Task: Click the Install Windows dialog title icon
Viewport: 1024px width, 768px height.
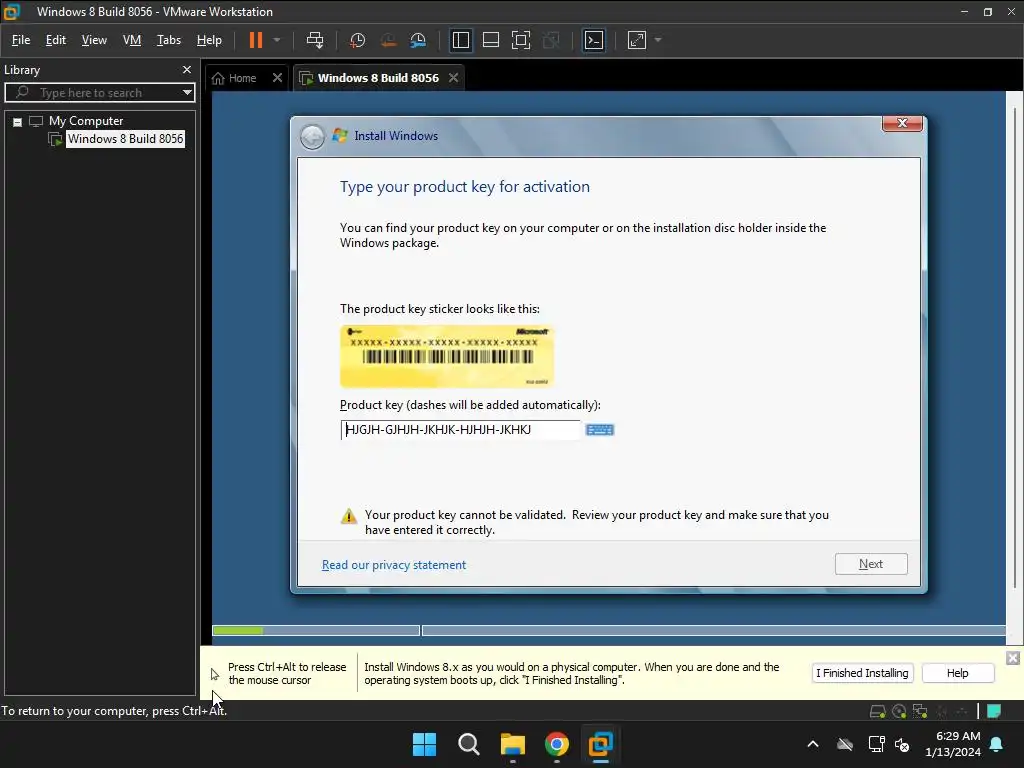Action: pyautogui.click(x=340, y=136)
